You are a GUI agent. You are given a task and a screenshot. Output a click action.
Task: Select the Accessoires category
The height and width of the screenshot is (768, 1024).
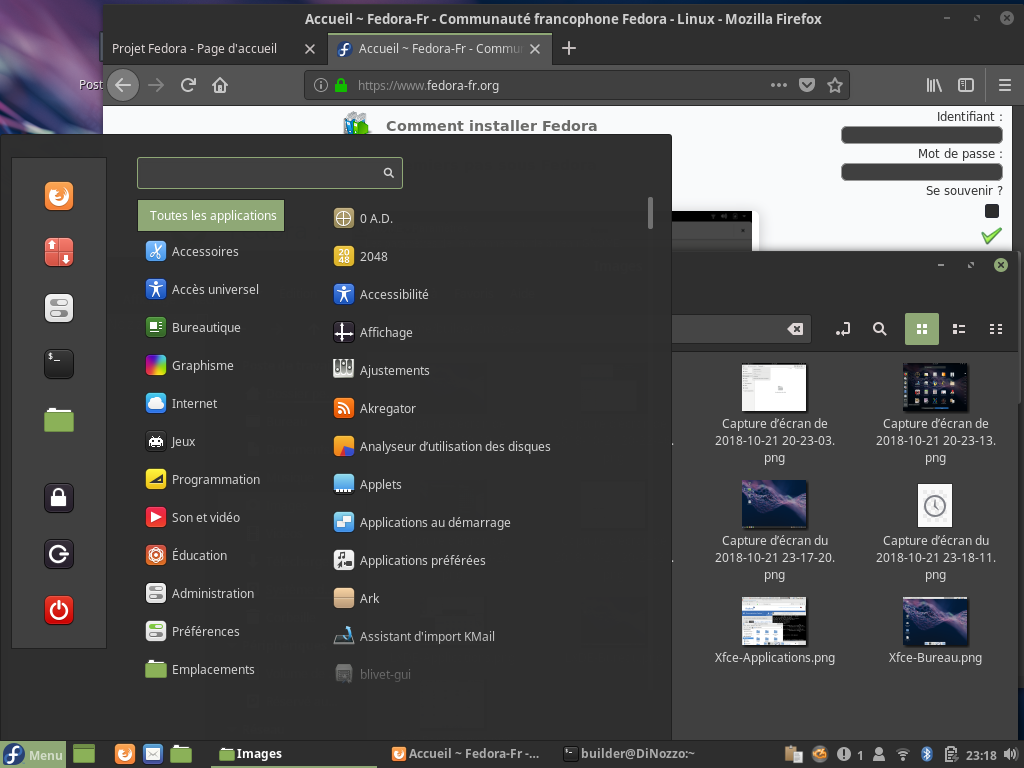(x=192, y=251)
